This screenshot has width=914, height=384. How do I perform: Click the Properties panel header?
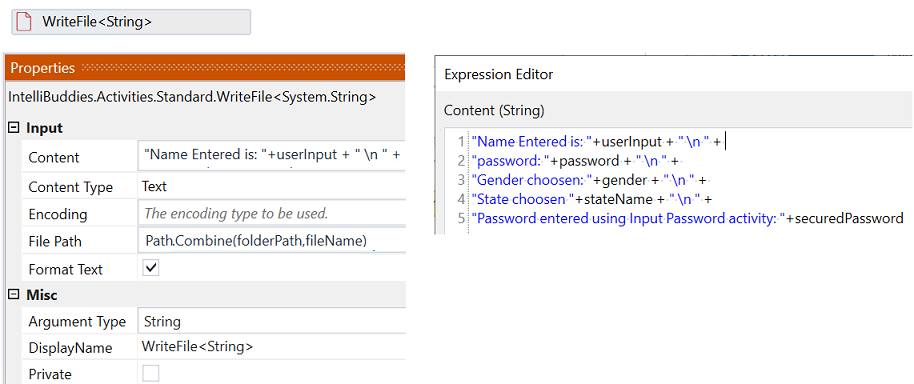[205, 68]
